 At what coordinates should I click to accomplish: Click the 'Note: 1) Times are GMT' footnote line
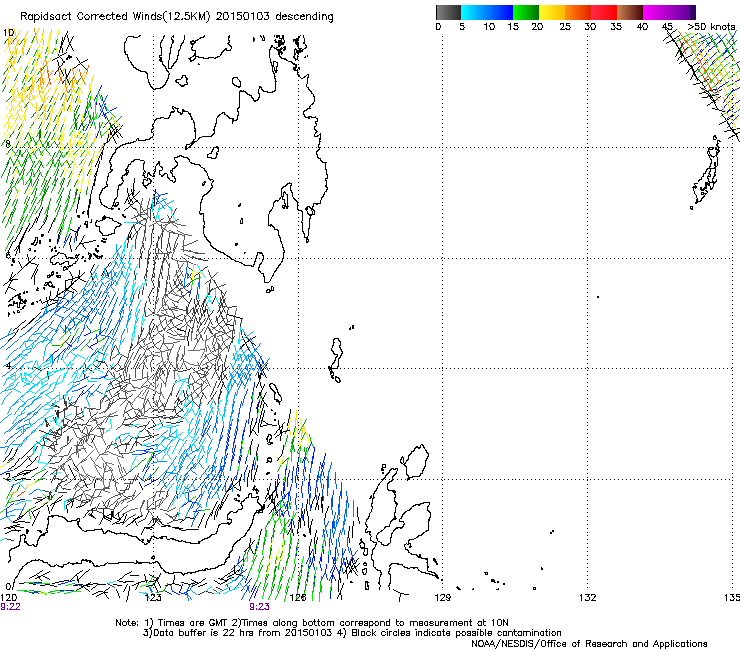(x=312, y=623)
